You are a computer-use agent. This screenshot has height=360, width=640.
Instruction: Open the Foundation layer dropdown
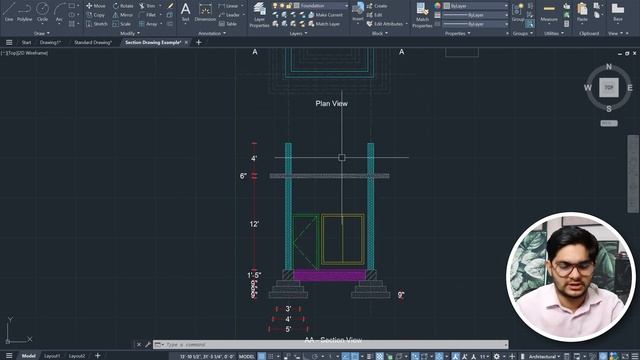[347, 6]
